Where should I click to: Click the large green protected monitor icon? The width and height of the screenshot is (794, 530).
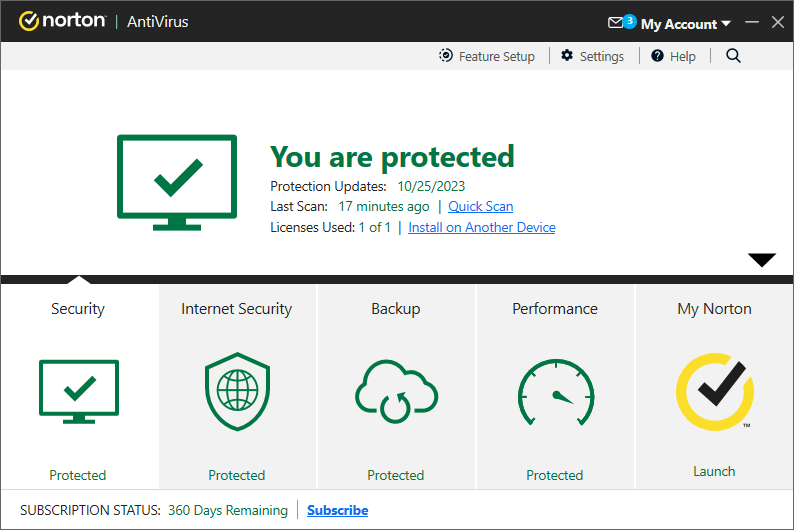[x=177, y=182]
